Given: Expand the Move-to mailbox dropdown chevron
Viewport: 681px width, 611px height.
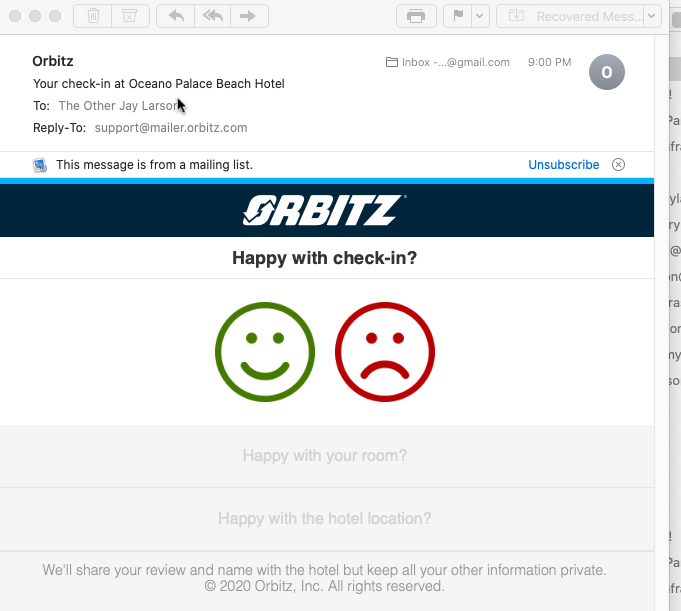Looking at the screenshot, I should [652, 16].
